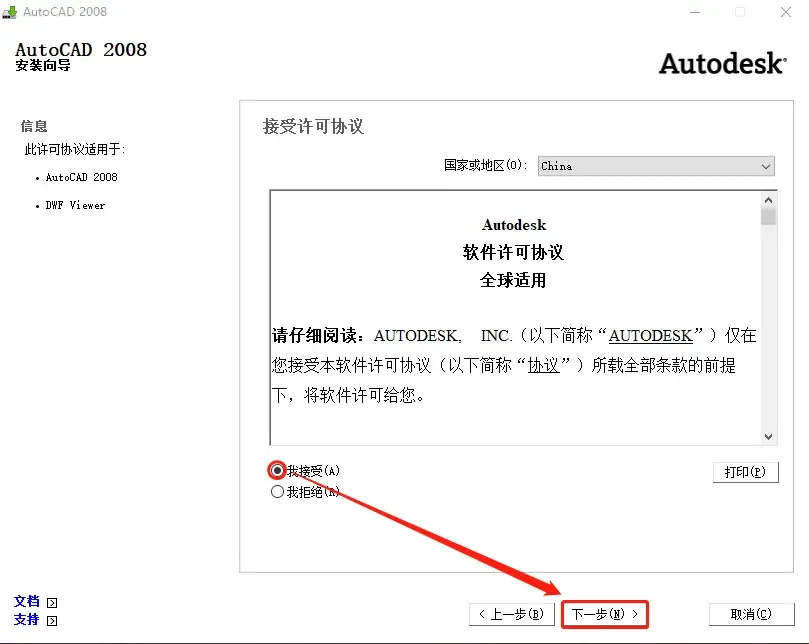Click the icon beside 支持

(x=52, y=620)
